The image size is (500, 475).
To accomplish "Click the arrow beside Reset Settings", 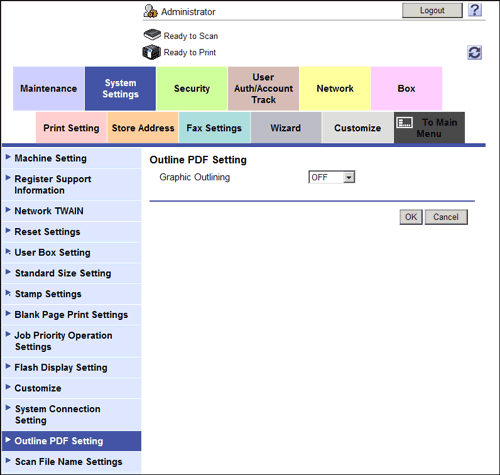I will [x=8, y=230].
